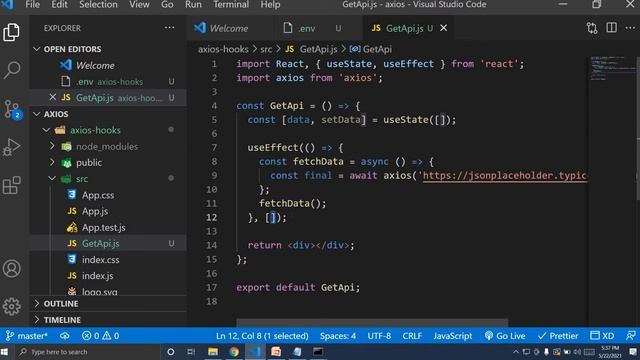The width and height of the screenshot is (640, 360).
Task: Open the Manage gear icon
Action: pyautogui.click(x=11, y=306)
